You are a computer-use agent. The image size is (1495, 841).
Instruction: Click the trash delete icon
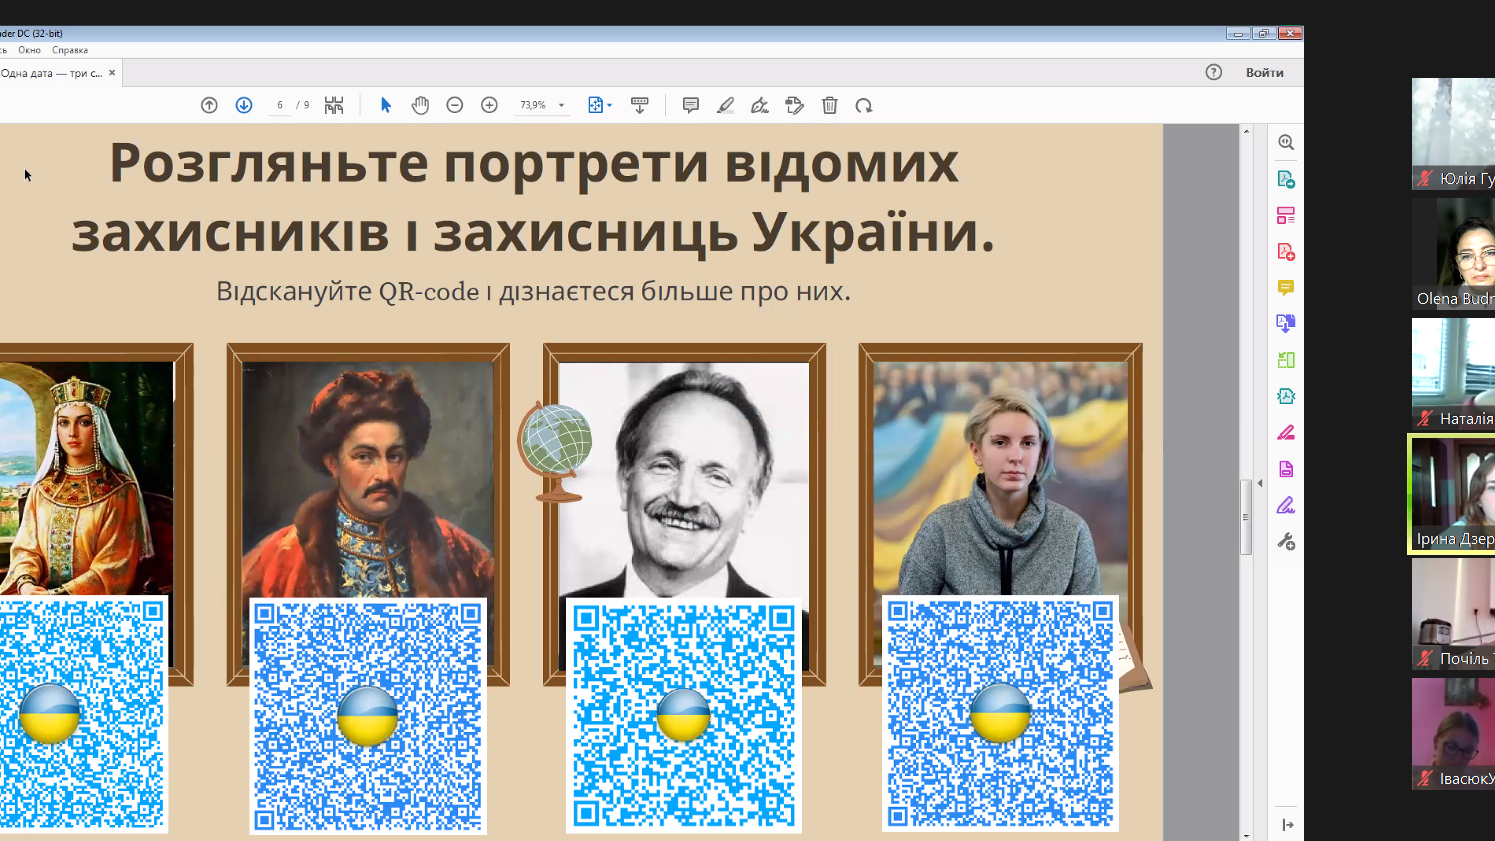click(x=829, y=105)
